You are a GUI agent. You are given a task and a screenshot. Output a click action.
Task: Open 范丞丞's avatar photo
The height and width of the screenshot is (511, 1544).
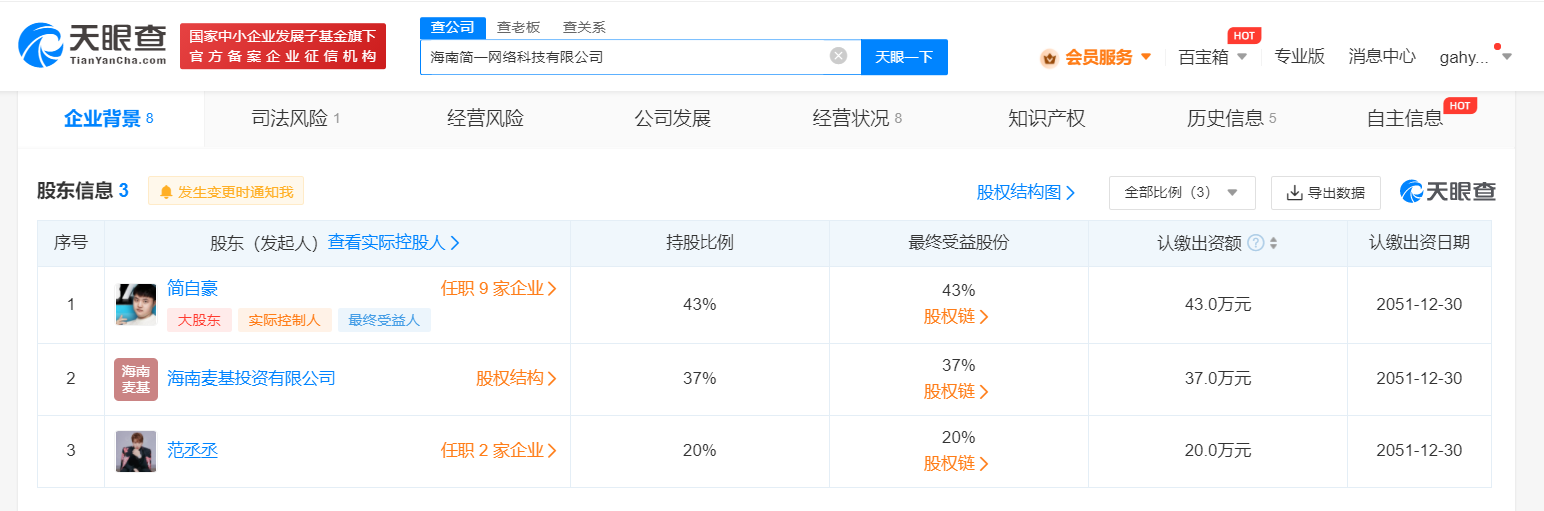(x=136, y=451)
